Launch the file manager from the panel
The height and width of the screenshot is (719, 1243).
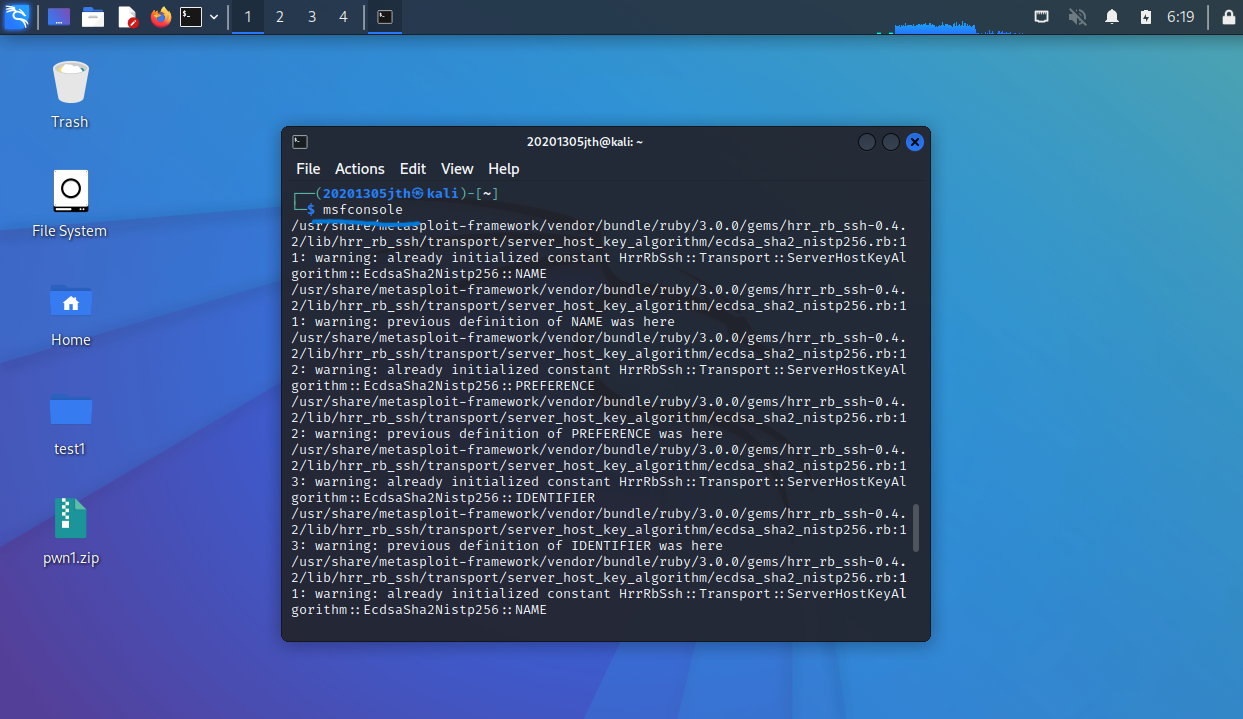click(x=93, y=17)
